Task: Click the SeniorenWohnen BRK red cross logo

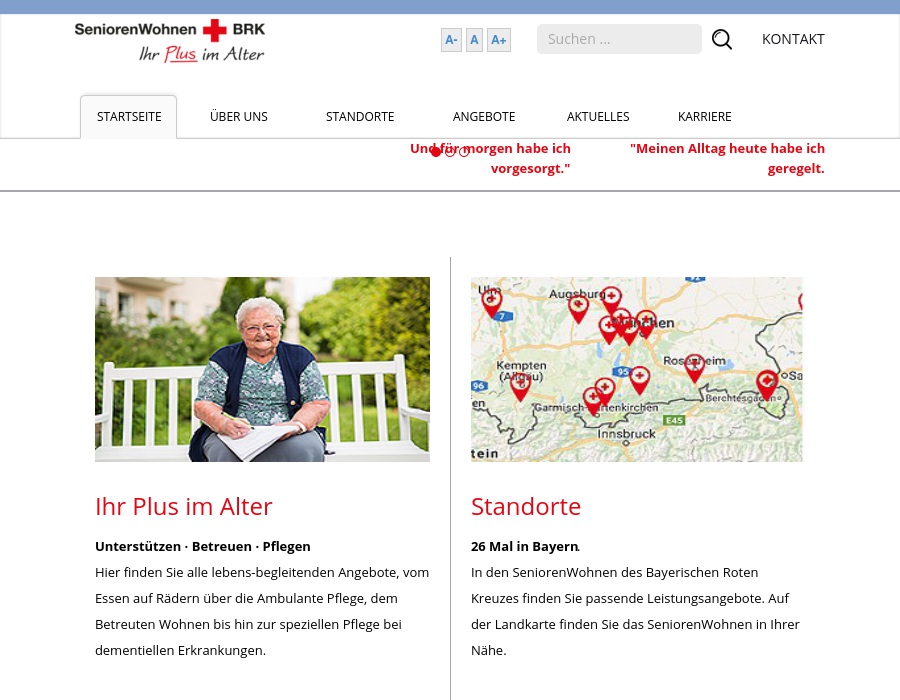Action: 170,41
